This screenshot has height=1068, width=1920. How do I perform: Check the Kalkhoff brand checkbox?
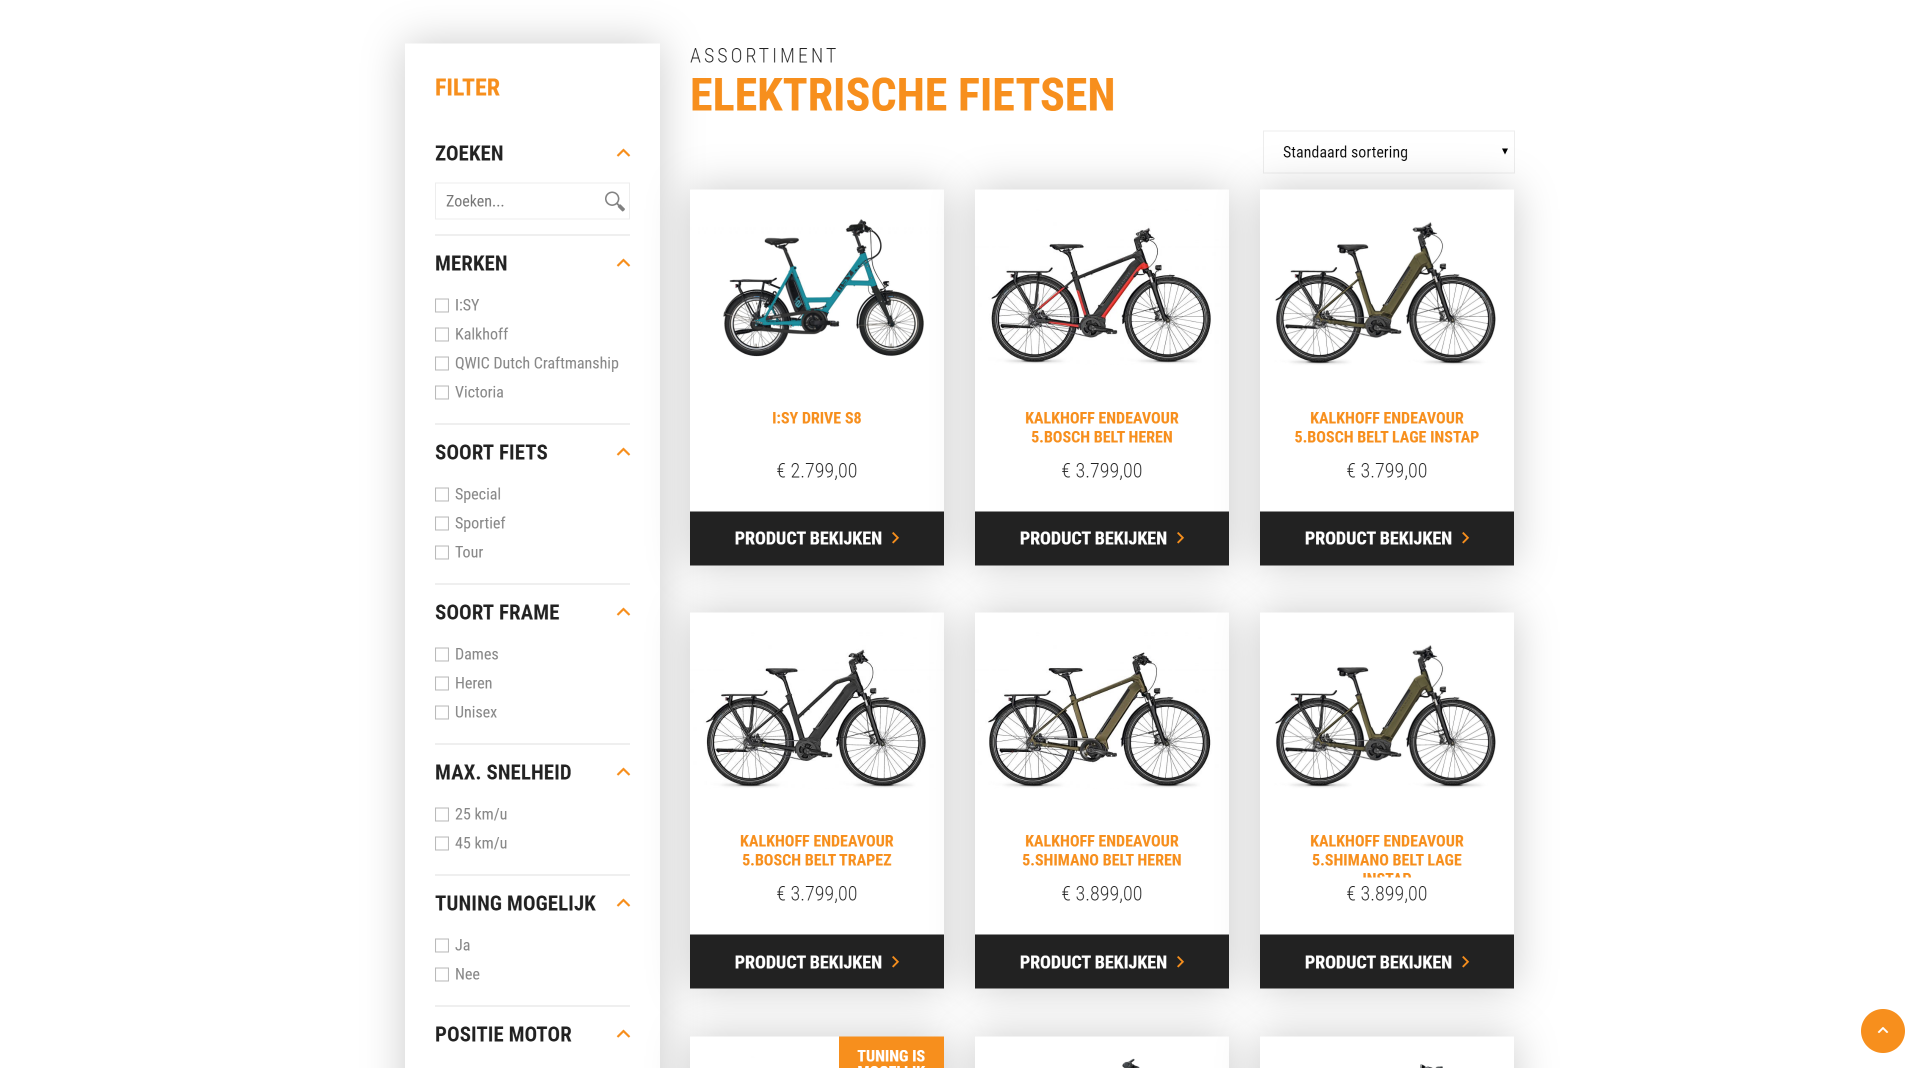pos(442,335)
